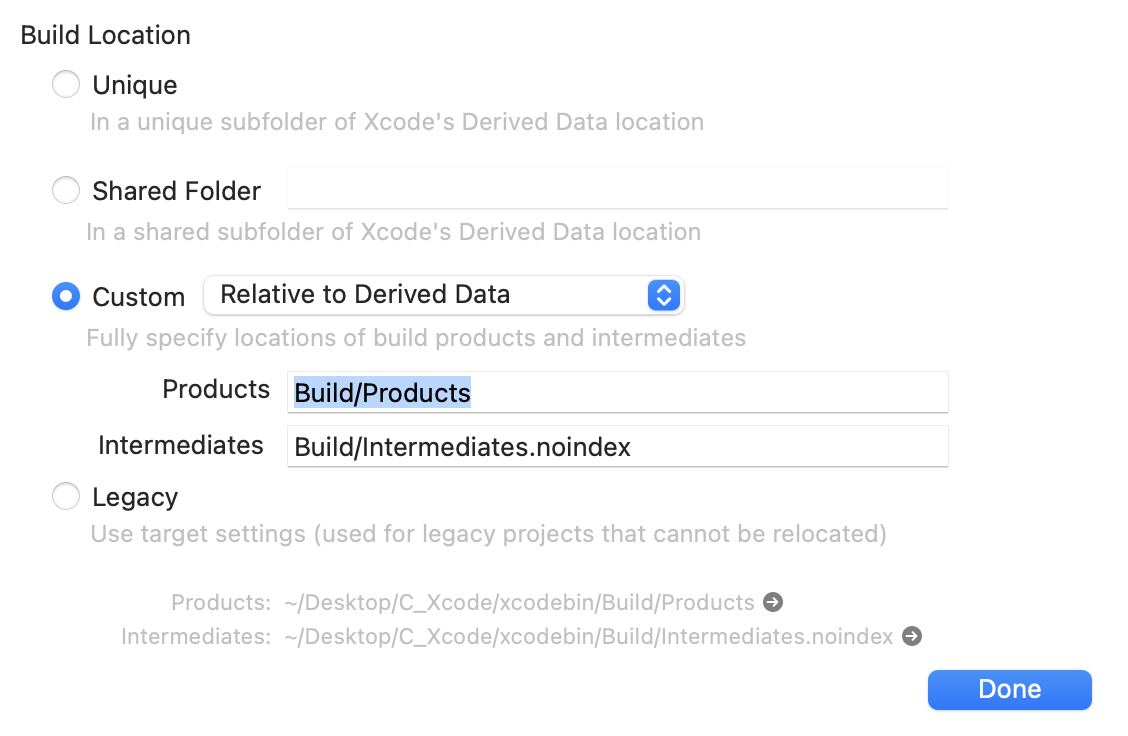Select the Custom build location radio
The image size is (1128, 736).
tap(66, 296)
